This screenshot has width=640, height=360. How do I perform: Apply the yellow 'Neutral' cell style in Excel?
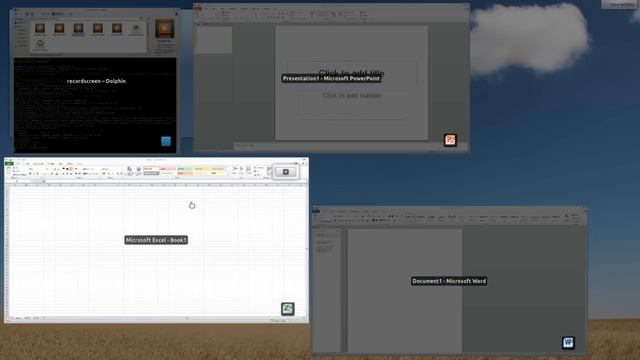[x=201, y=169]
